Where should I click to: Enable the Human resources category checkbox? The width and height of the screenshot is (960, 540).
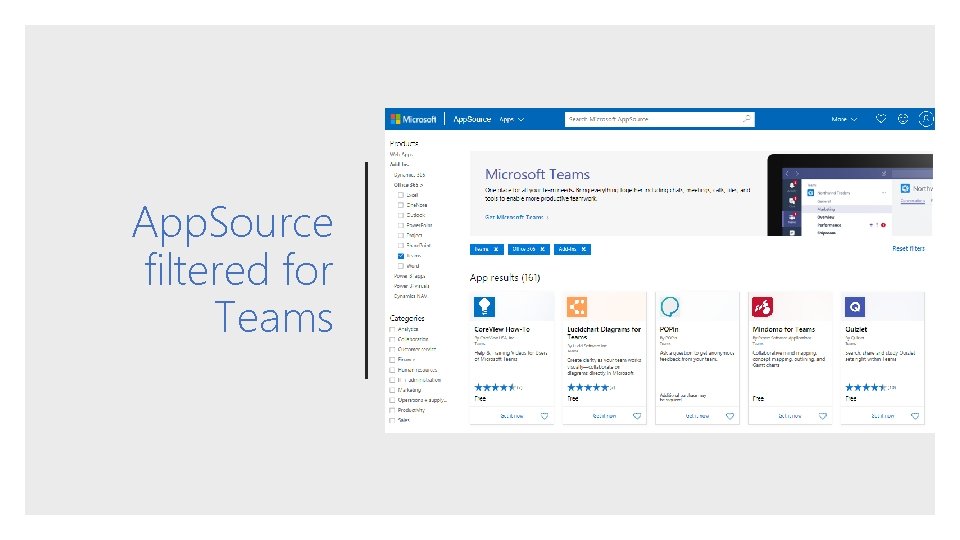click(392, 370)
